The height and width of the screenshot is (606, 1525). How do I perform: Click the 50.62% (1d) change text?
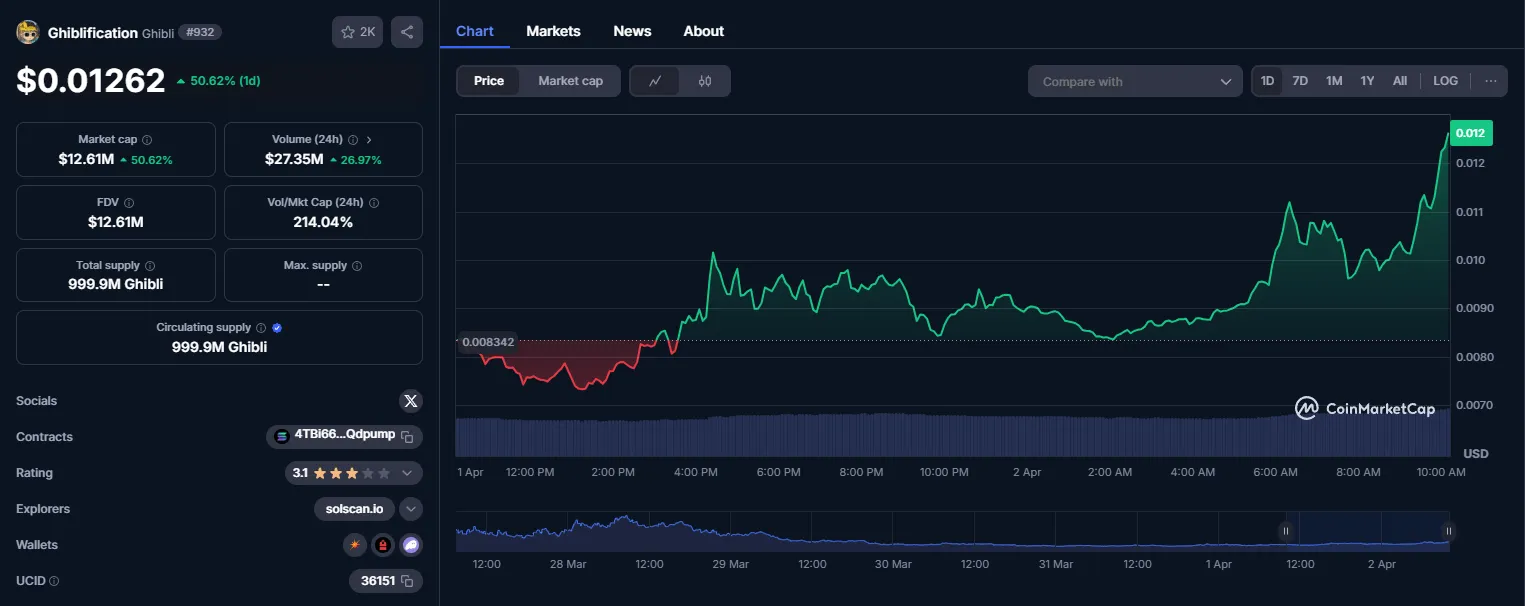[218, 80]
